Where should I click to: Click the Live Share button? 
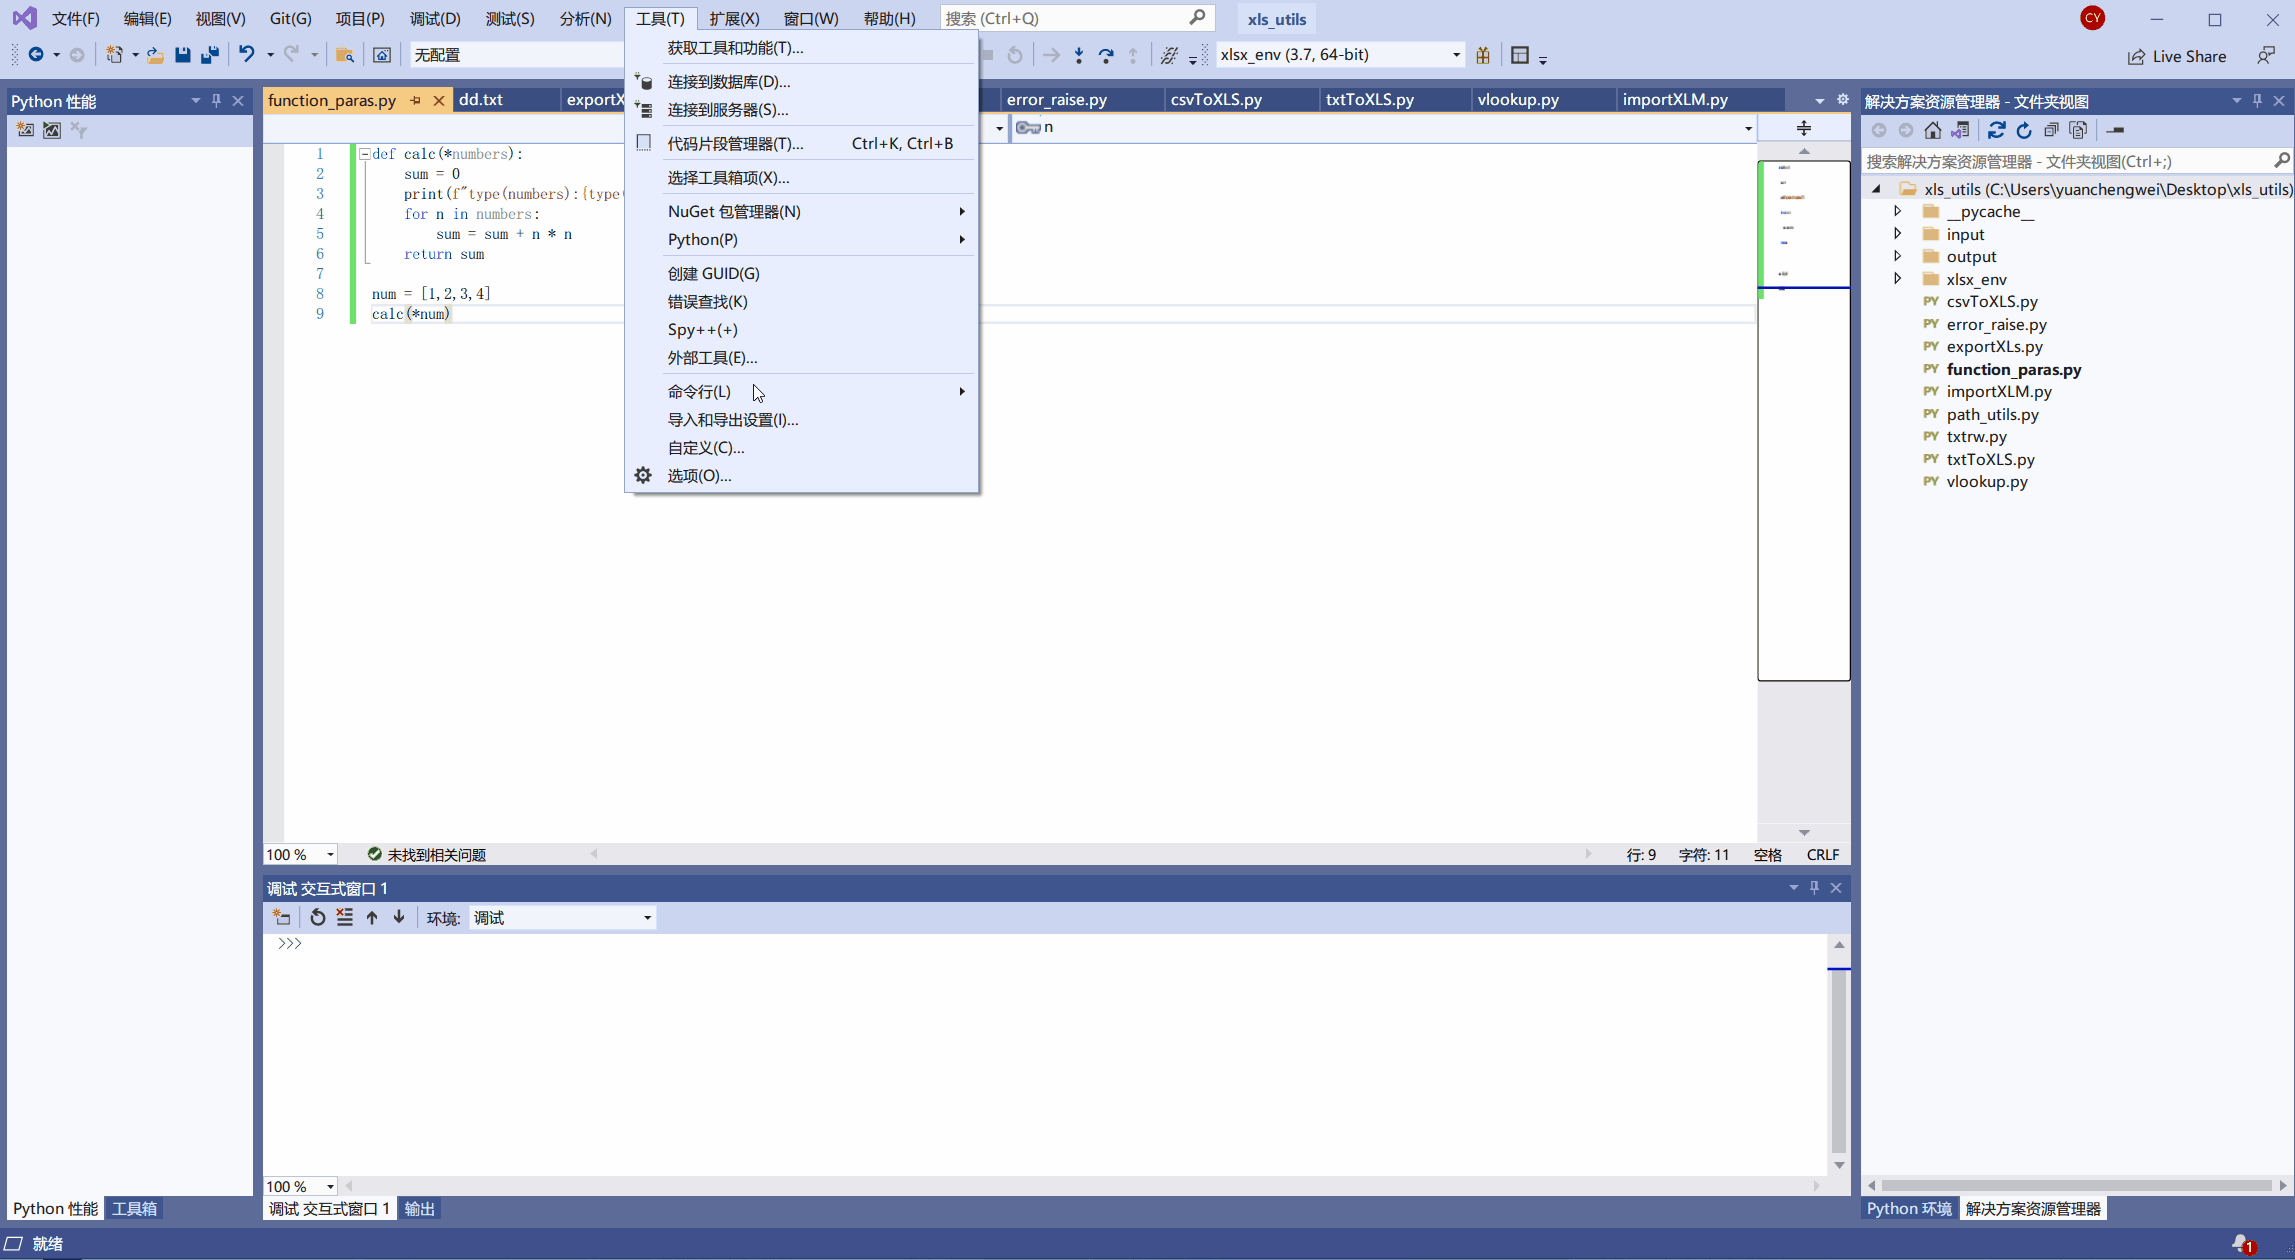click(x=2177, y=56)
